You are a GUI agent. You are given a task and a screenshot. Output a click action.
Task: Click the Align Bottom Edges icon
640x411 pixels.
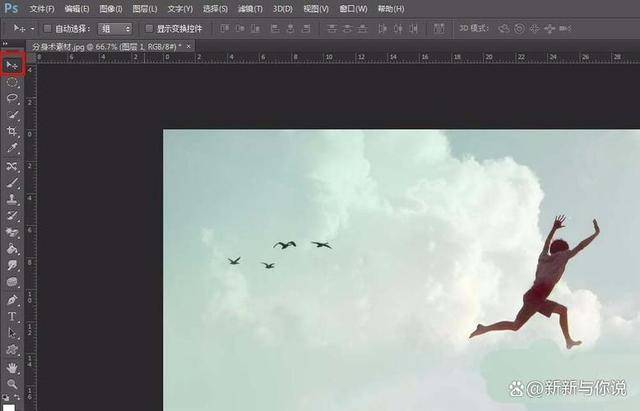point(256,29)
